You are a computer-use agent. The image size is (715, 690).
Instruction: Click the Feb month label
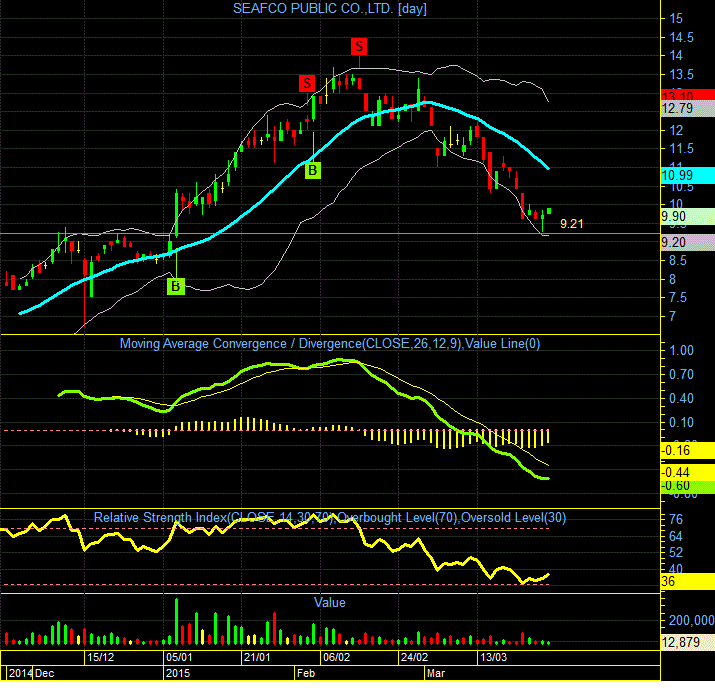[306, 673]
